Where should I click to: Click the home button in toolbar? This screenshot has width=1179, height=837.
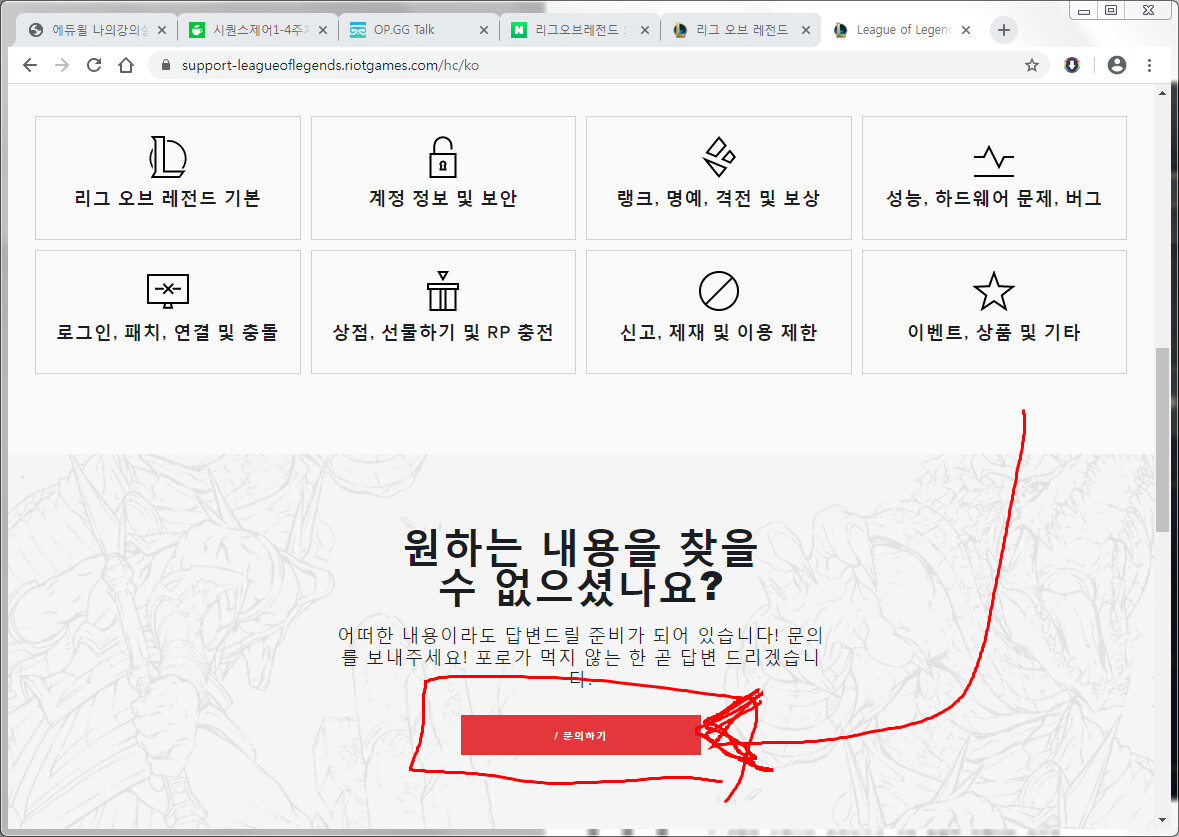tap(126, 65)
